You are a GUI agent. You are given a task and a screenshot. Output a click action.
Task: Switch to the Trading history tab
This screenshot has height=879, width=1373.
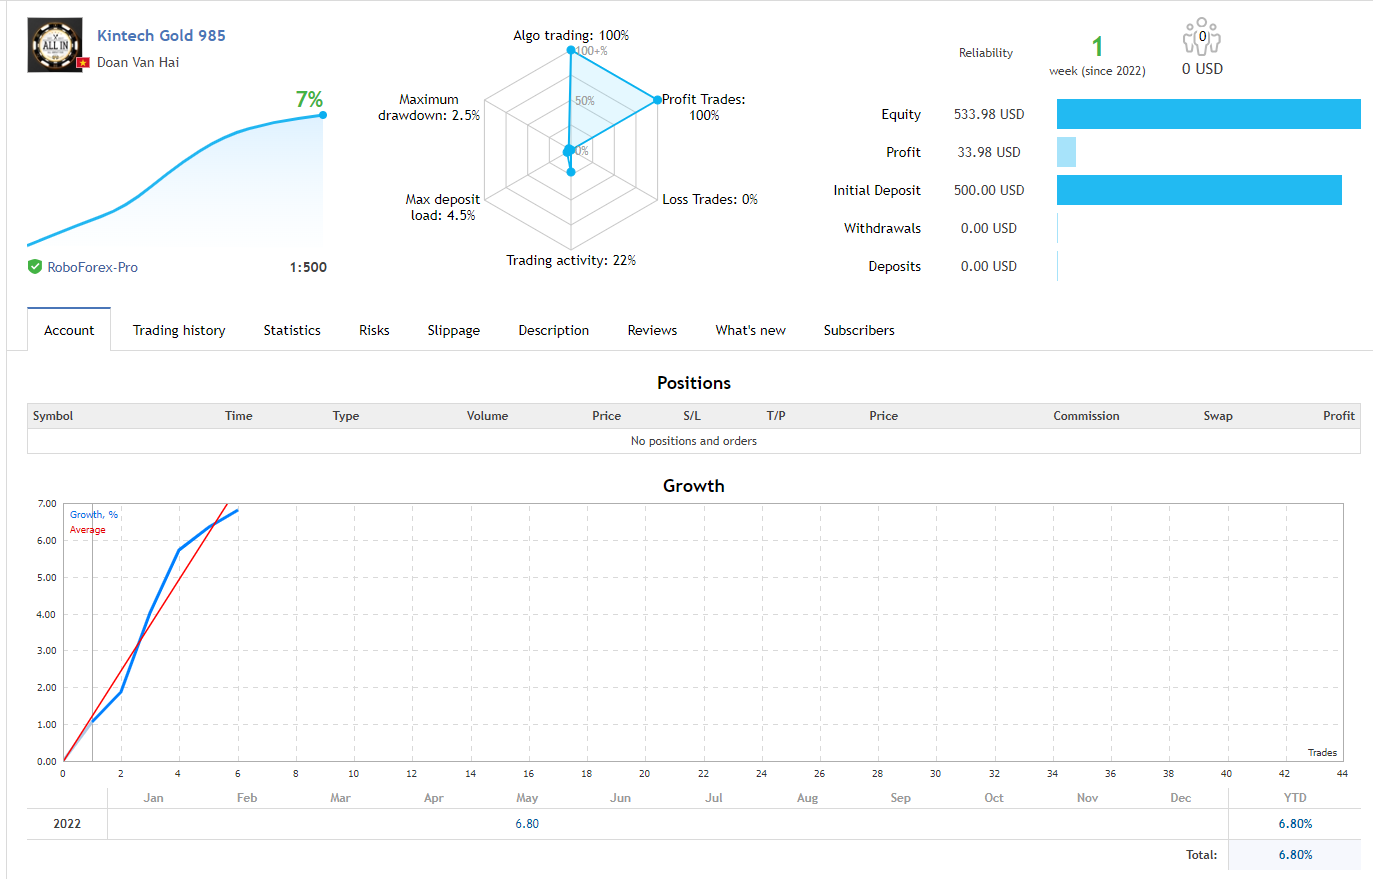pos(179,330)
